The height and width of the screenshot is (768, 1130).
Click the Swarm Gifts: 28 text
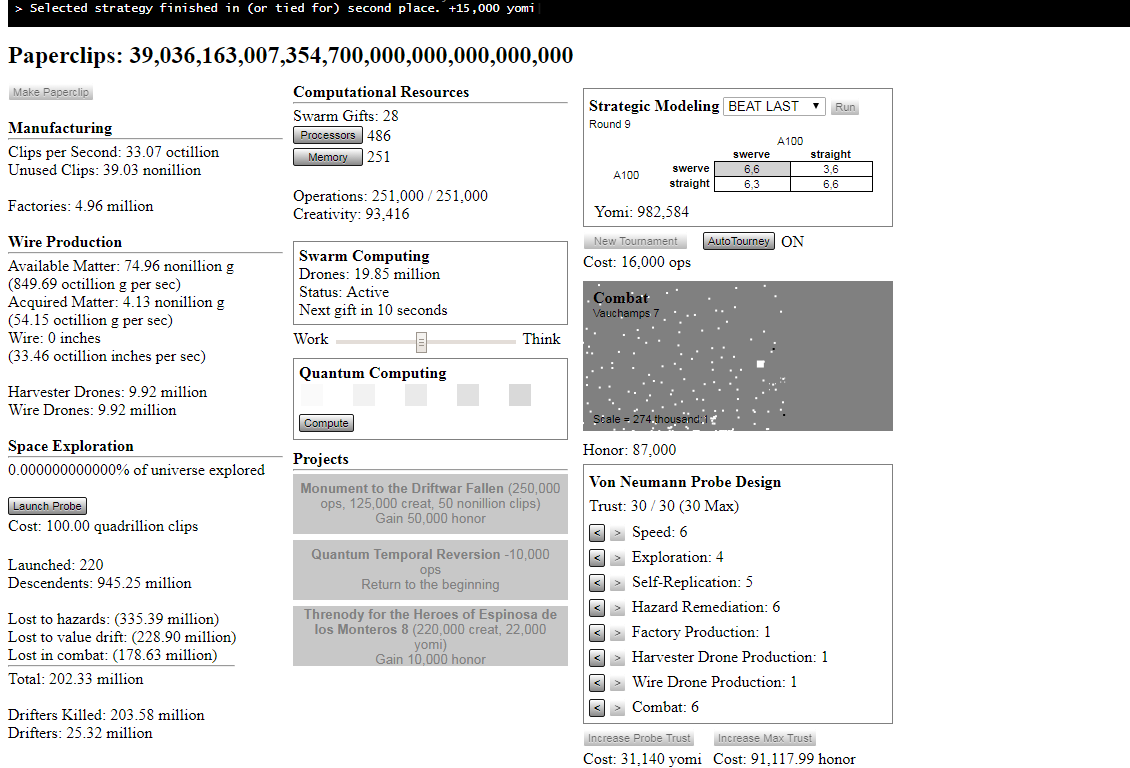pos(346,116)
